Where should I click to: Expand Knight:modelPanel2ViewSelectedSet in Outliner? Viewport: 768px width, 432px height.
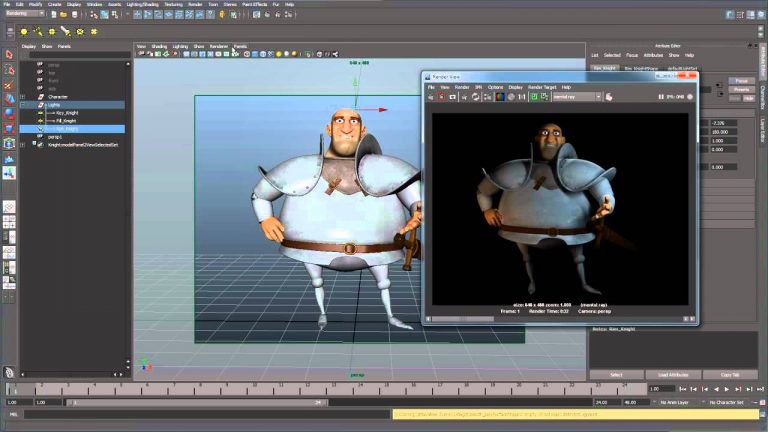click(x=23, y=145)
